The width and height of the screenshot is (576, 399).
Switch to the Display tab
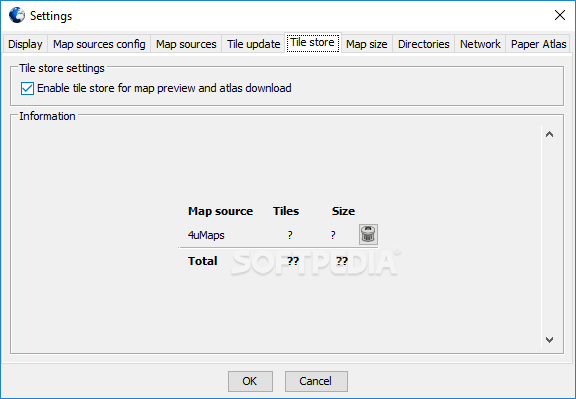25,44
